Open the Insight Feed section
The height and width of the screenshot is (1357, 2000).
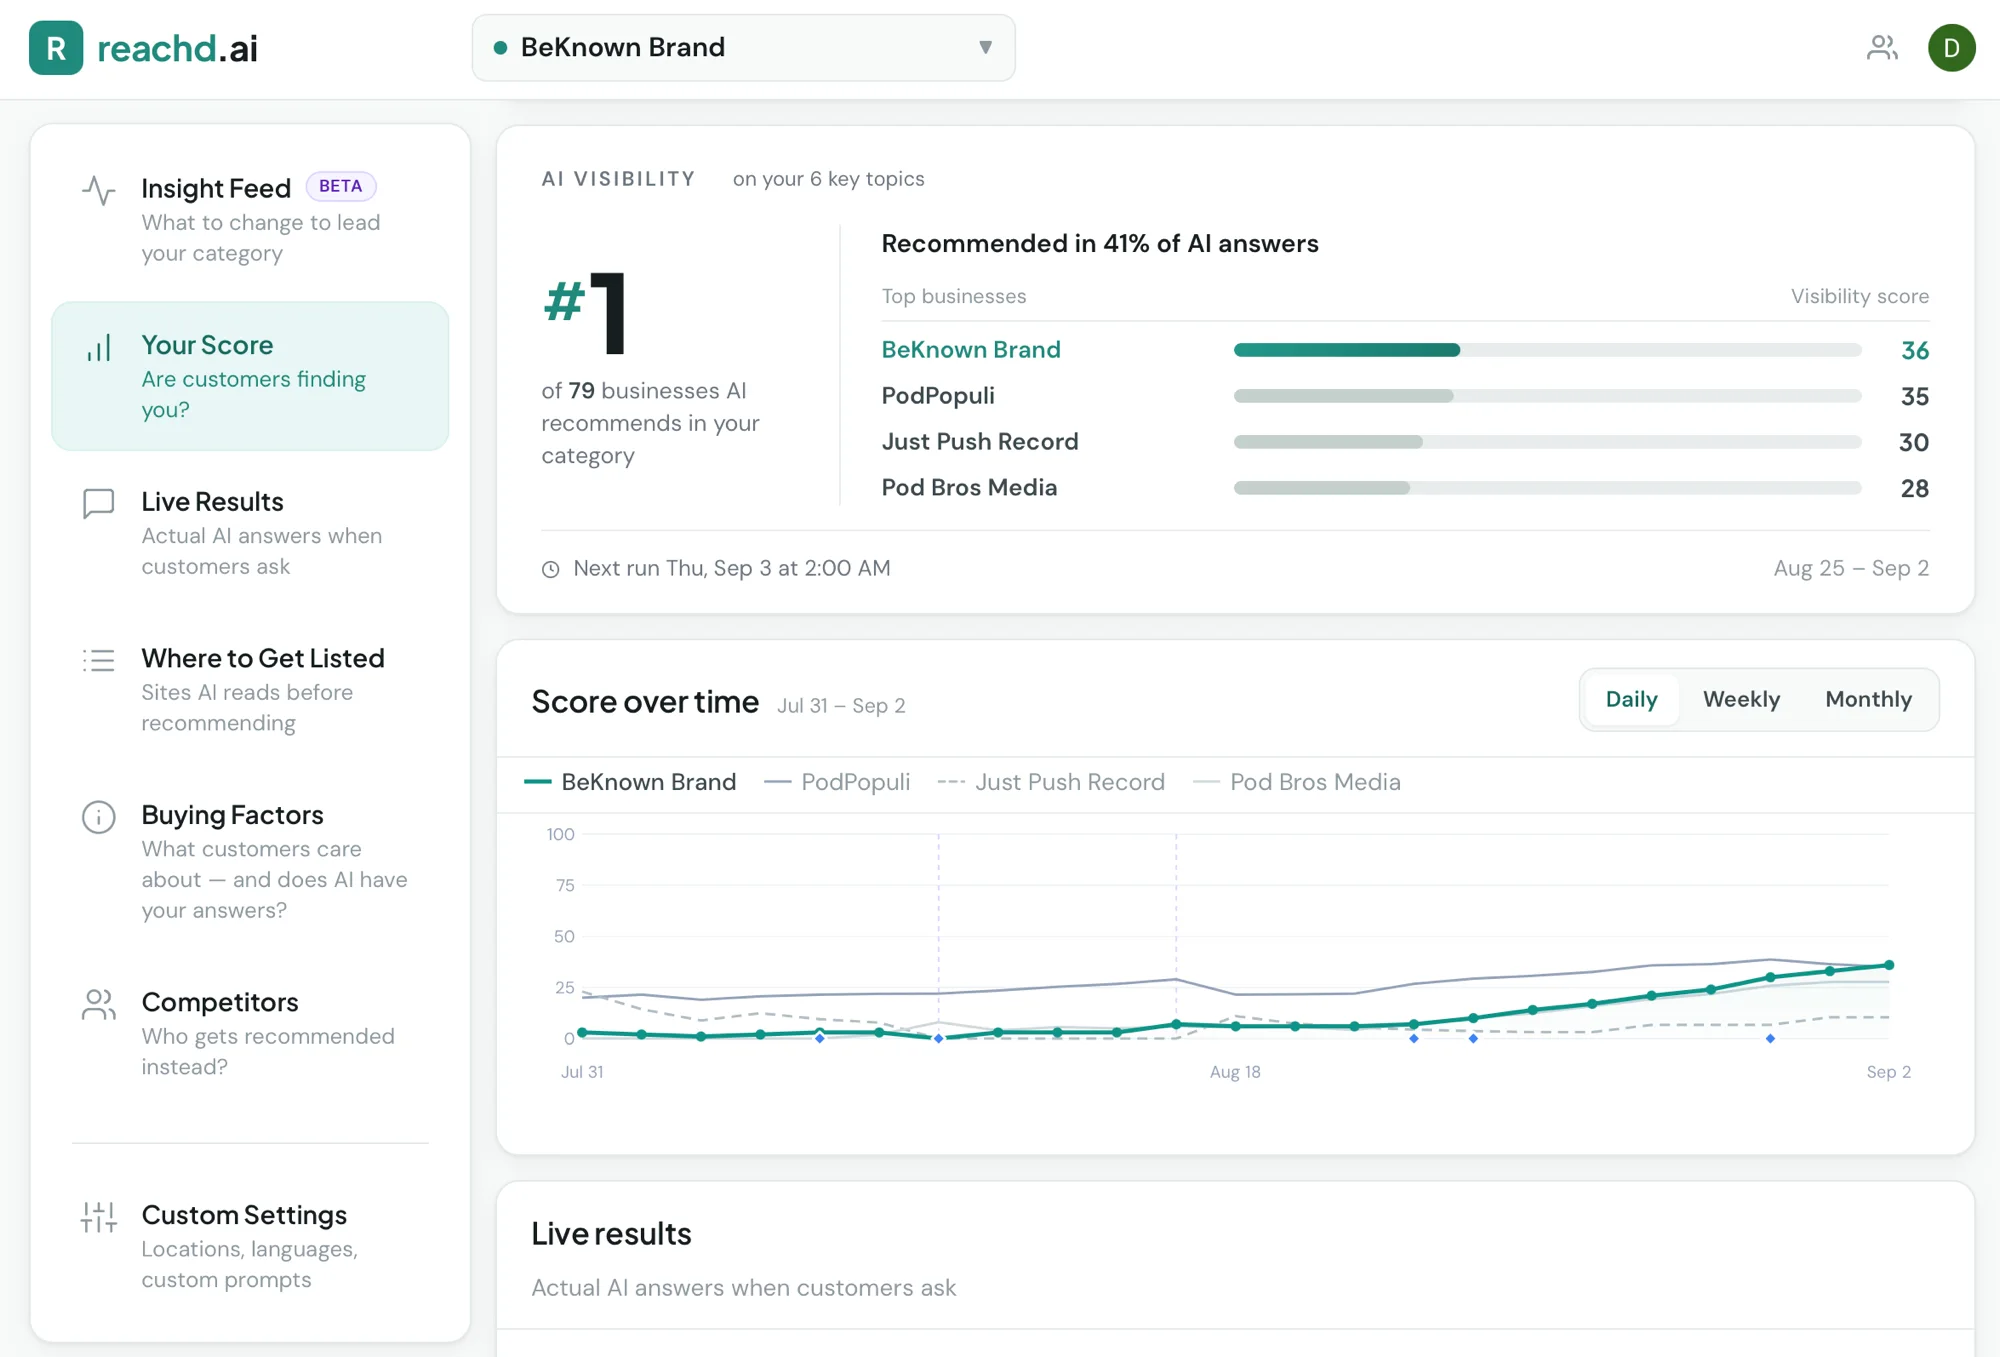(x=250, y=219)
